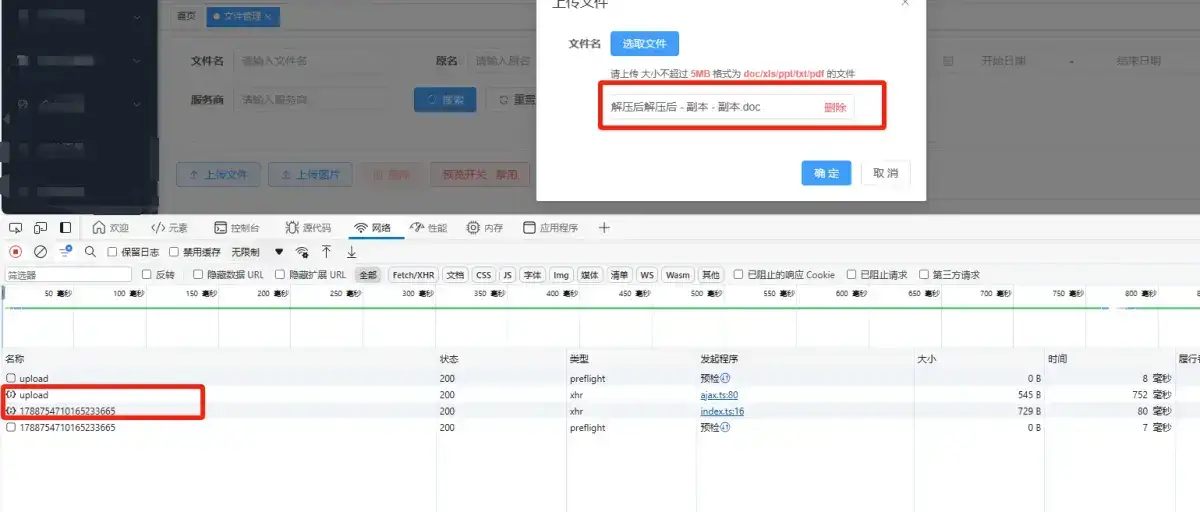
Task: Click 取消 button in upload dialog
Action: pos(886,173)
